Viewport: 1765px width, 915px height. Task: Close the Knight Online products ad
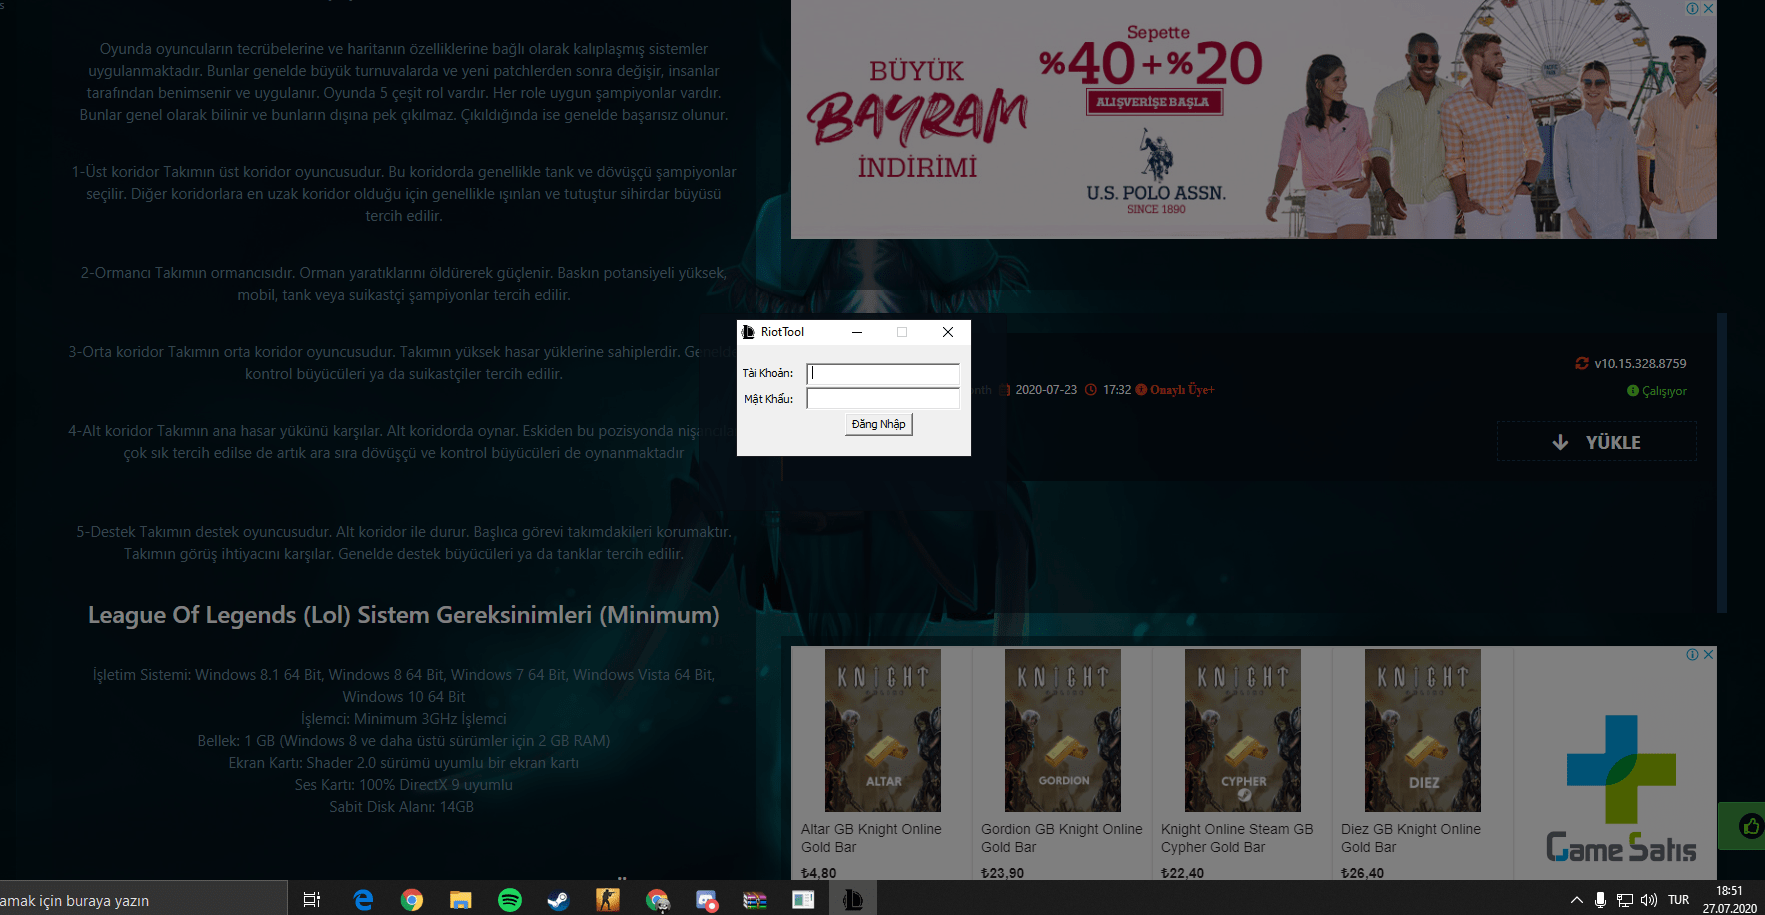coord(1709,654)
